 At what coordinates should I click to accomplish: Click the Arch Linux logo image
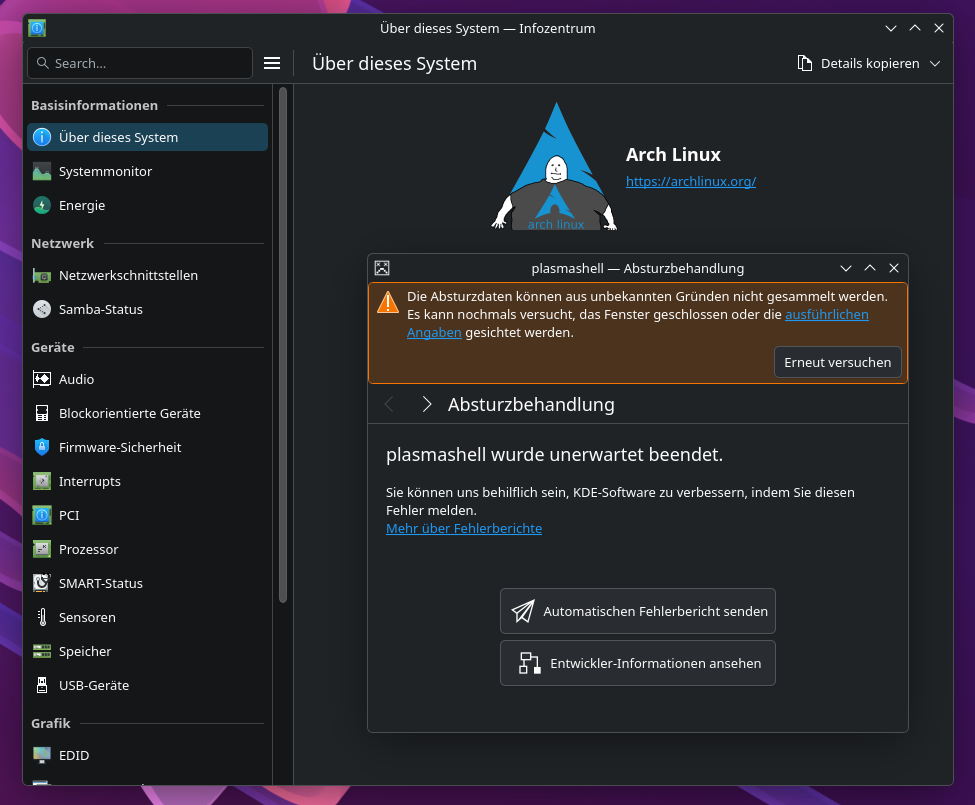555,167
